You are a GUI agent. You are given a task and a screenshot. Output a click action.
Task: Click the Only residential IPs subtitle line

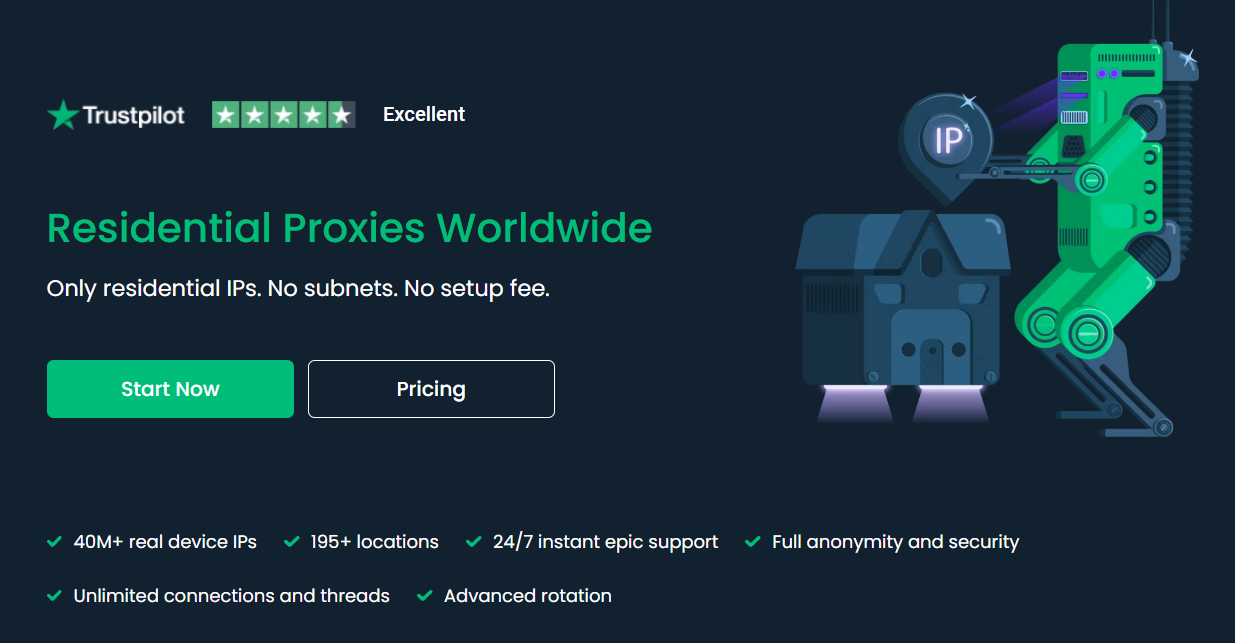click(299, 289)
